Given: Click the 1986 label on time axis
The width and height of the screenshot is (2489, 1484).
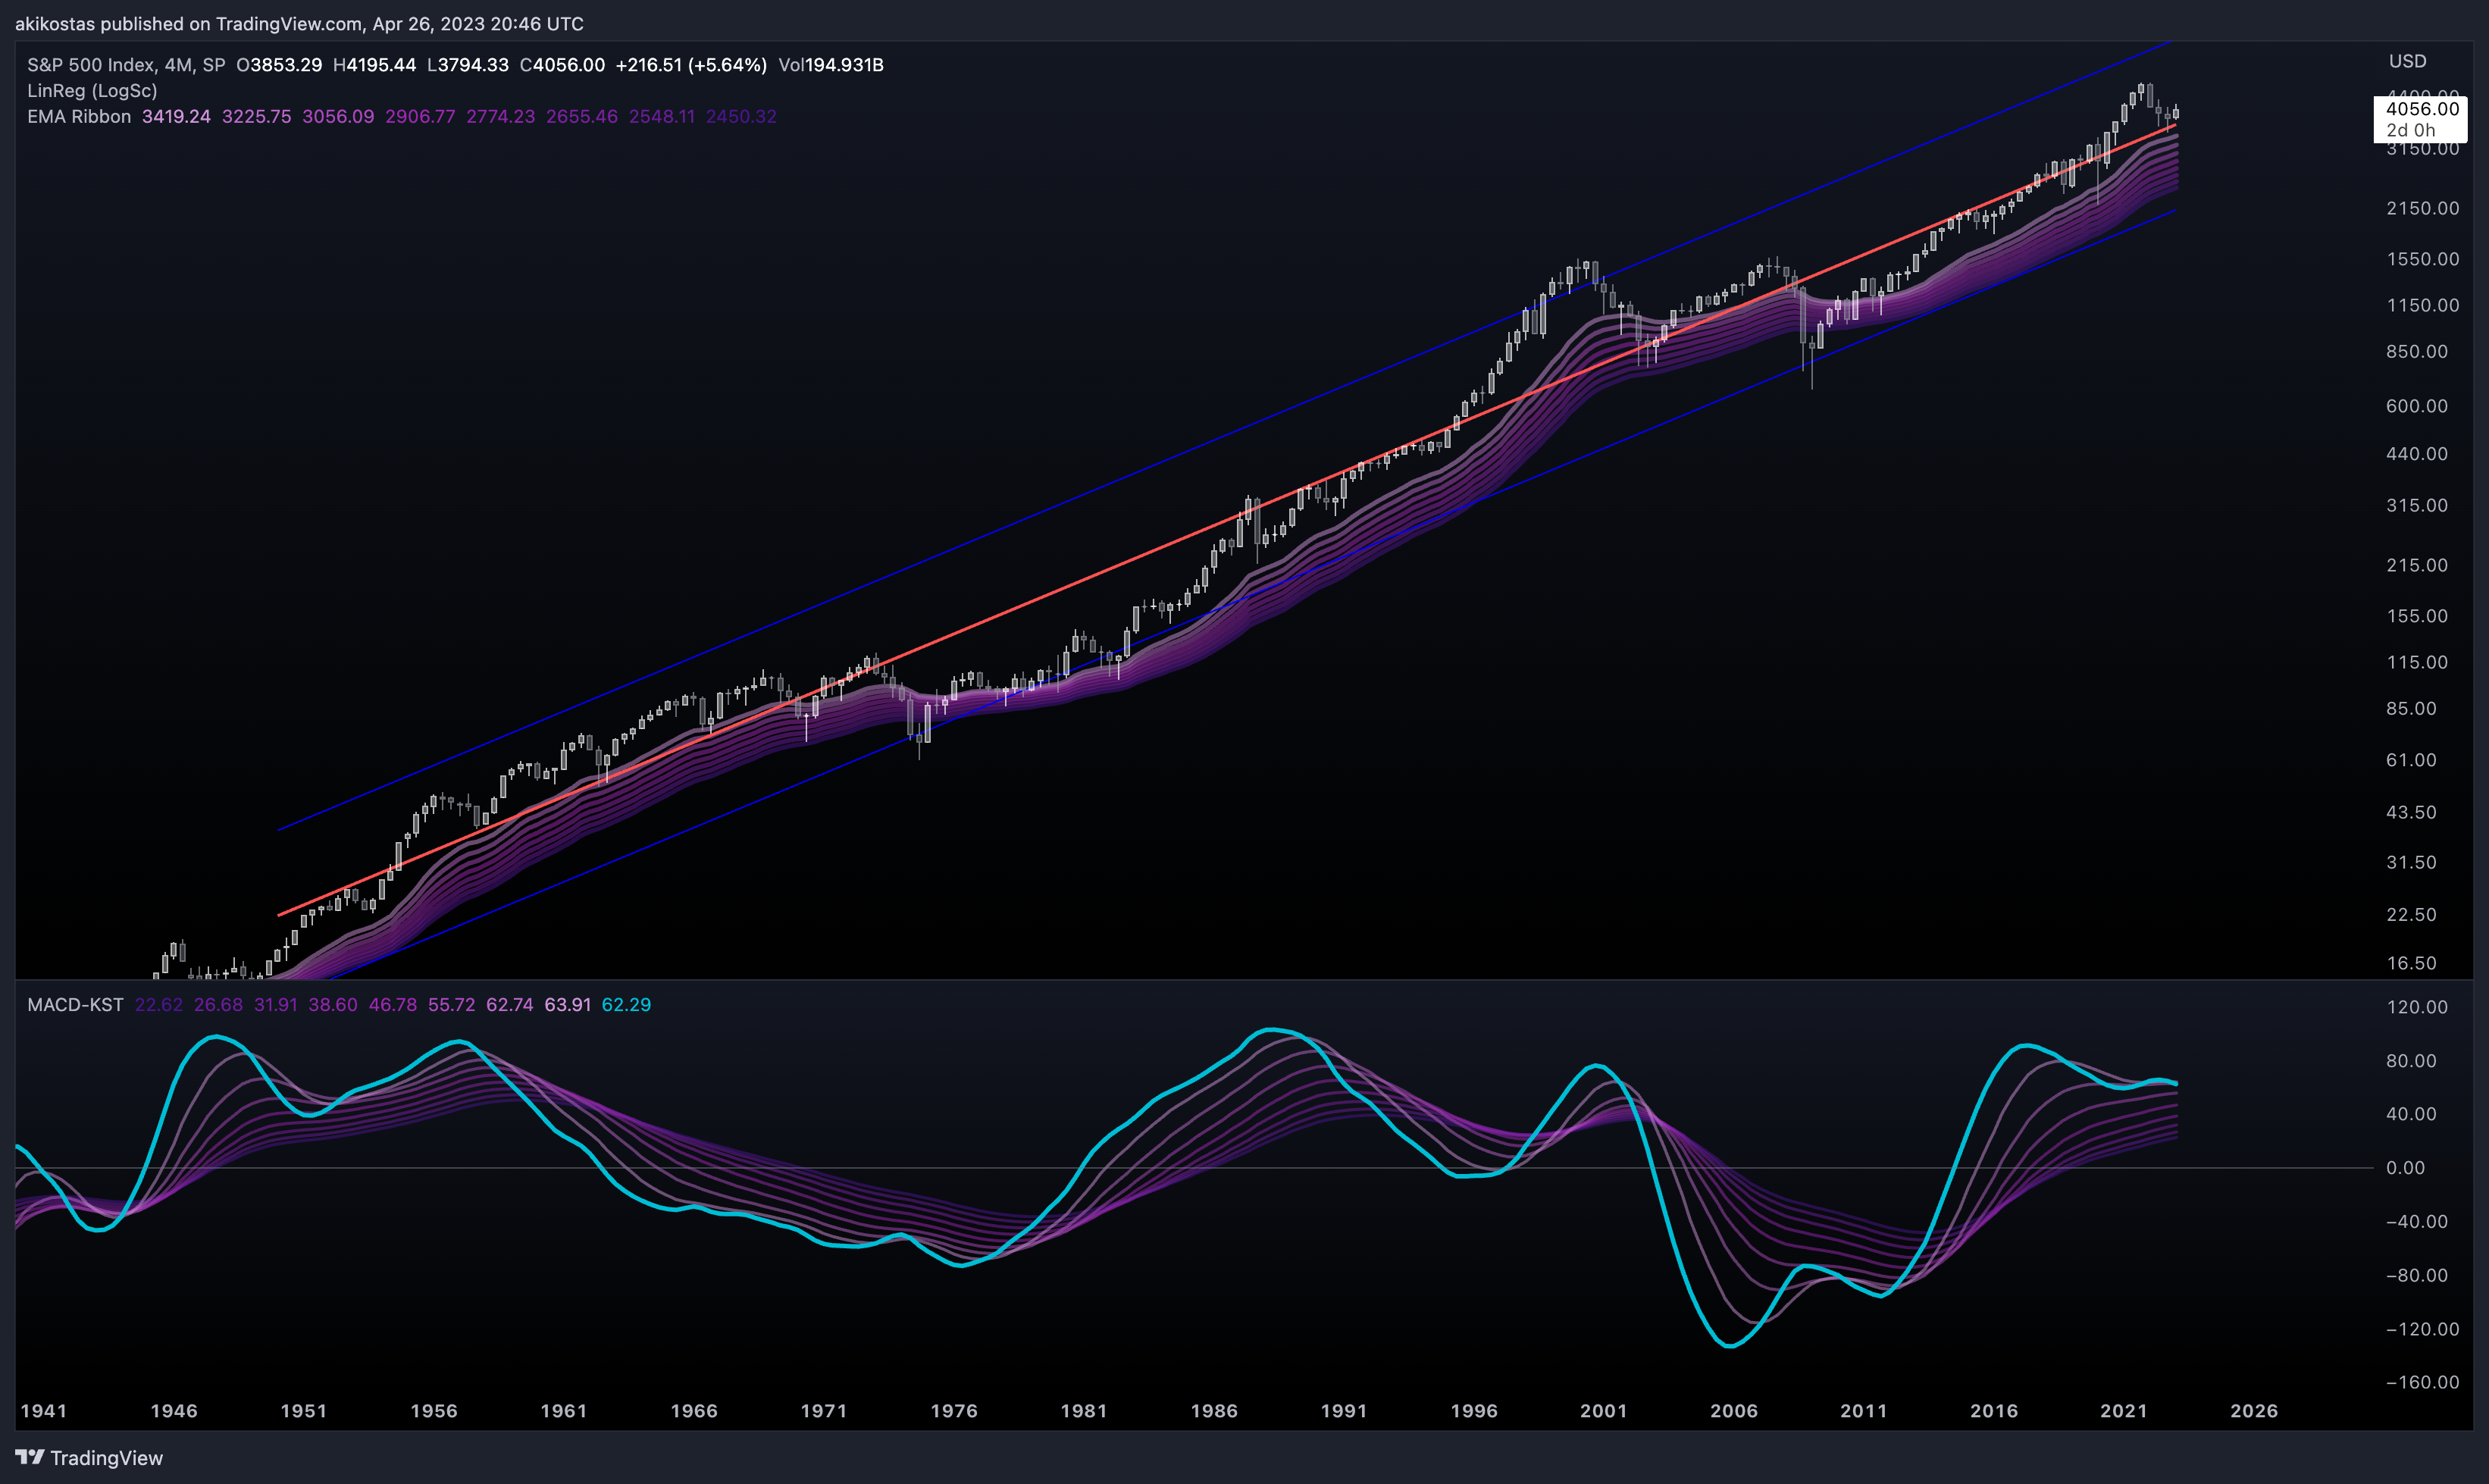Looking at the screenshot, I should tap(1214, 1411).
